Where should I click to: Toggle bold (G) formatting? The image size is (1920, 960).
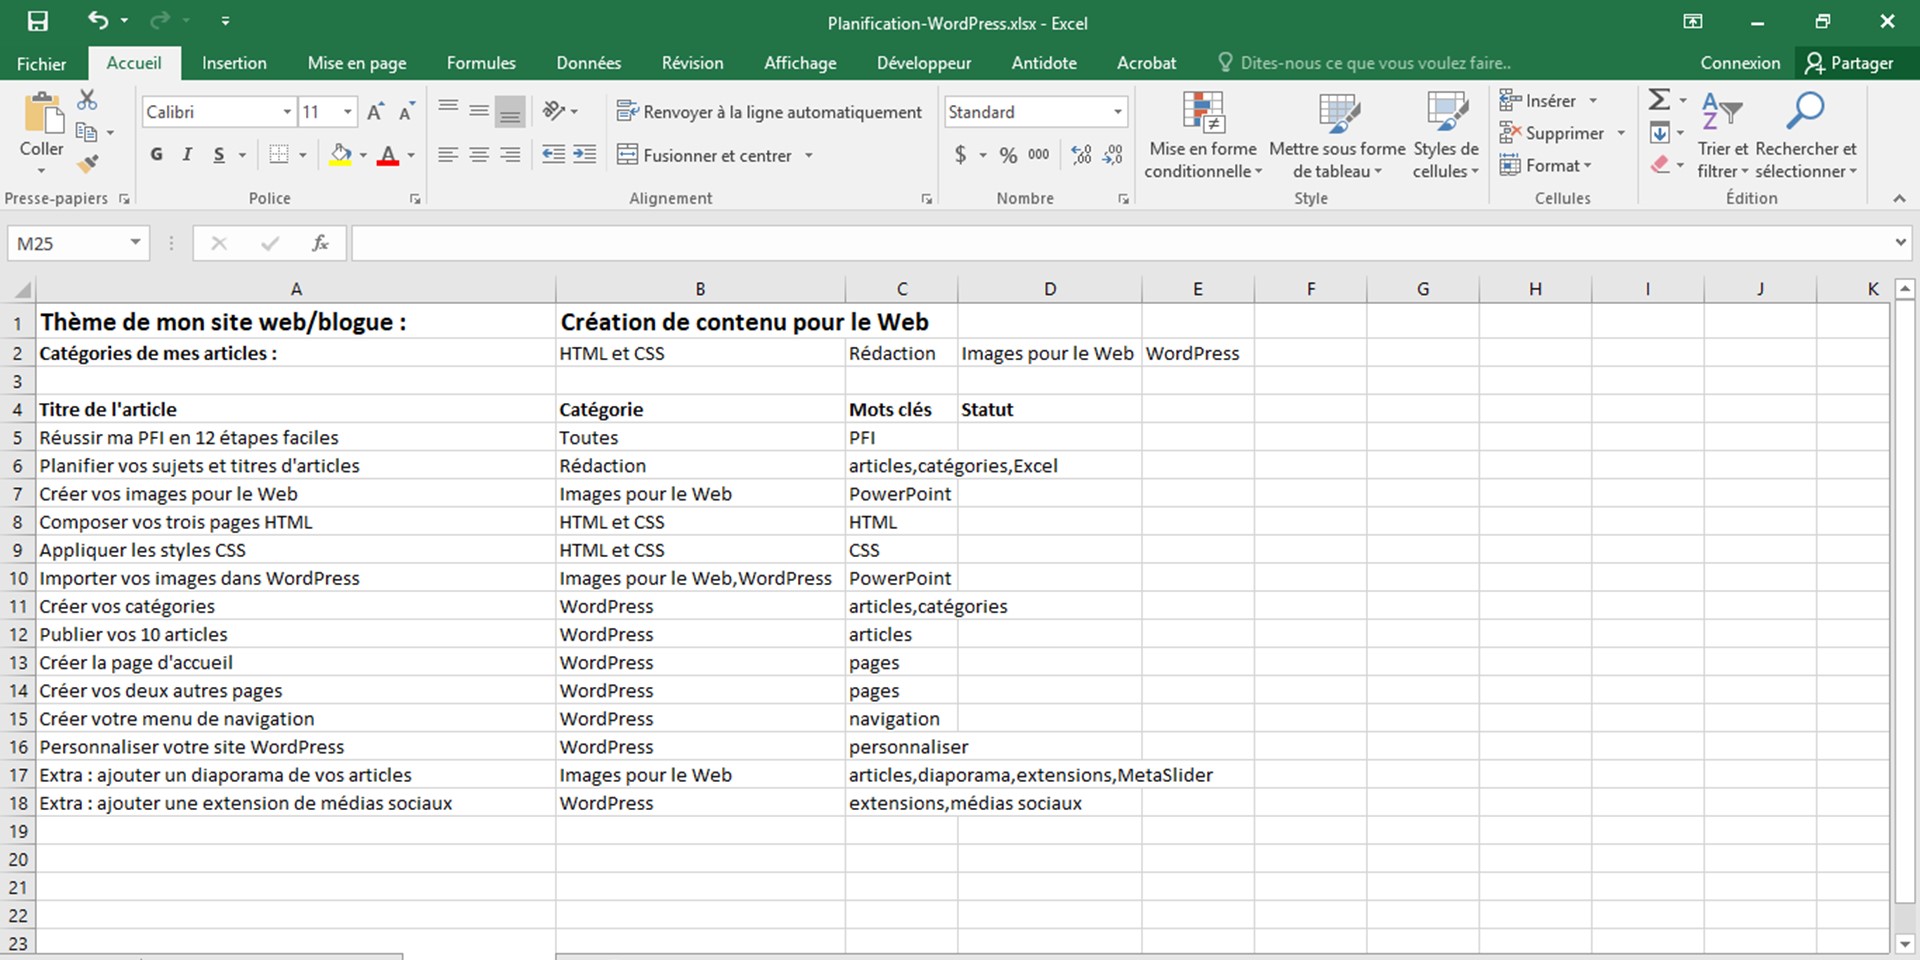[157, 155]
